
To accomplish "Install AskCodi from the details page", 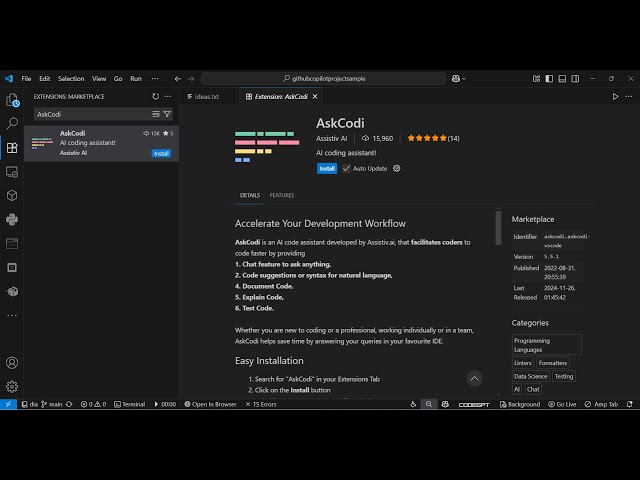I will pyautogui.click(x=327, y=168).
